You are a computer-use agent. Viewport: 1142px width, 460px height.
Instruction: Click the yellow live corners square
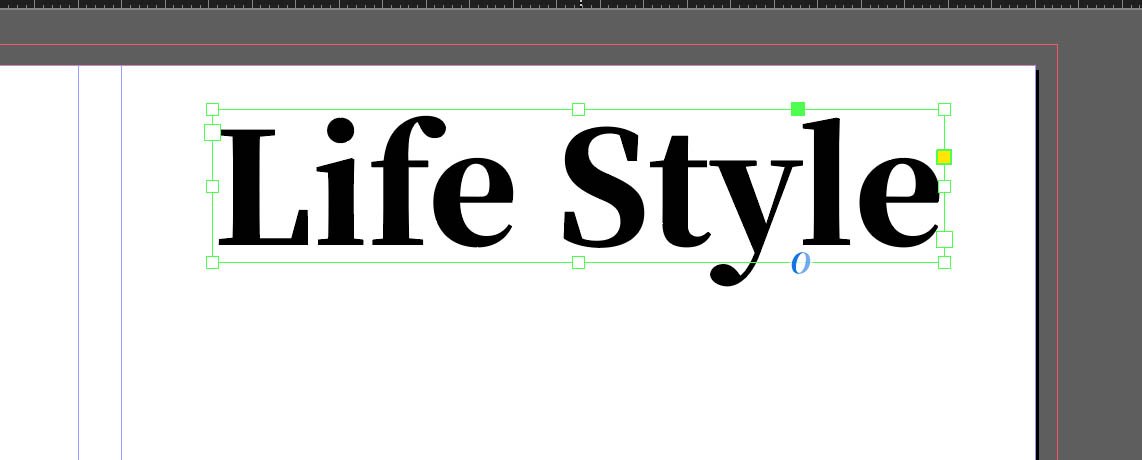click(943, 157)
